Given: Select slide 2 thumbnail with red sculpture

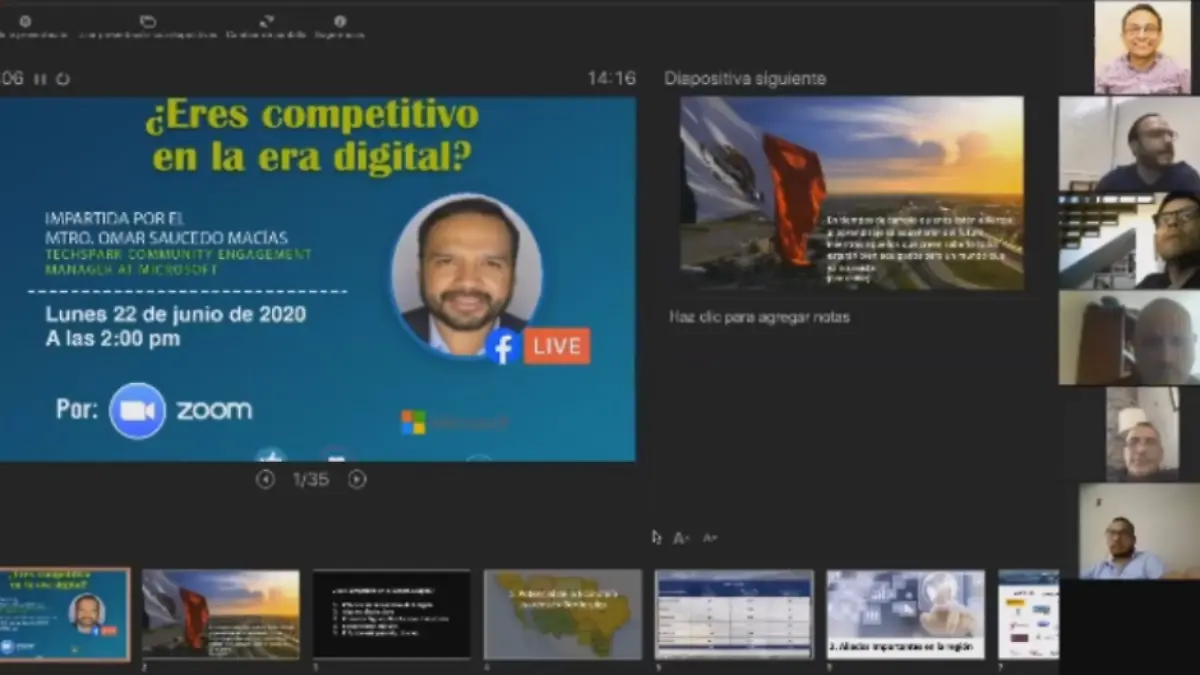Looking at the screenshot, I should click(220, 614).
